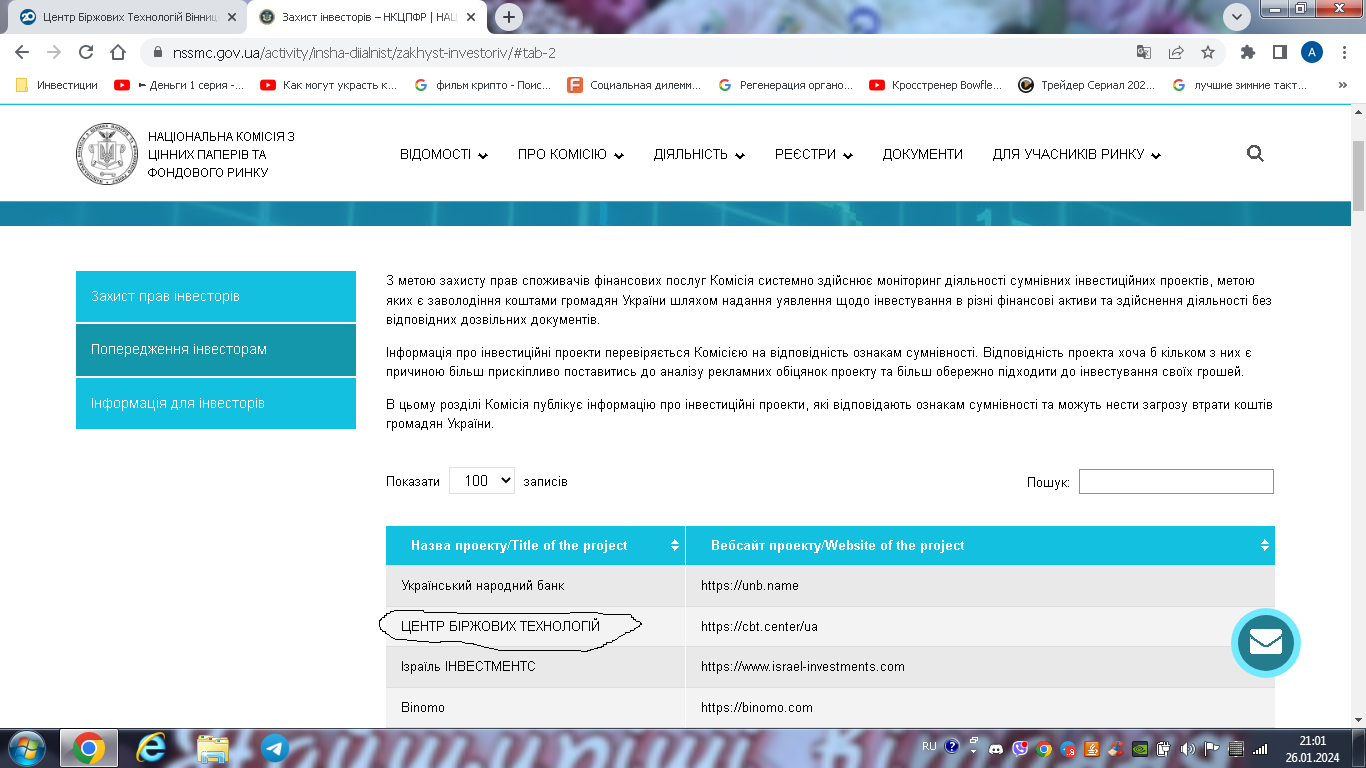The image size is (1366, 768).
Task: Open Попередження інвесторам sidebar tab
Action: point(216,350)
